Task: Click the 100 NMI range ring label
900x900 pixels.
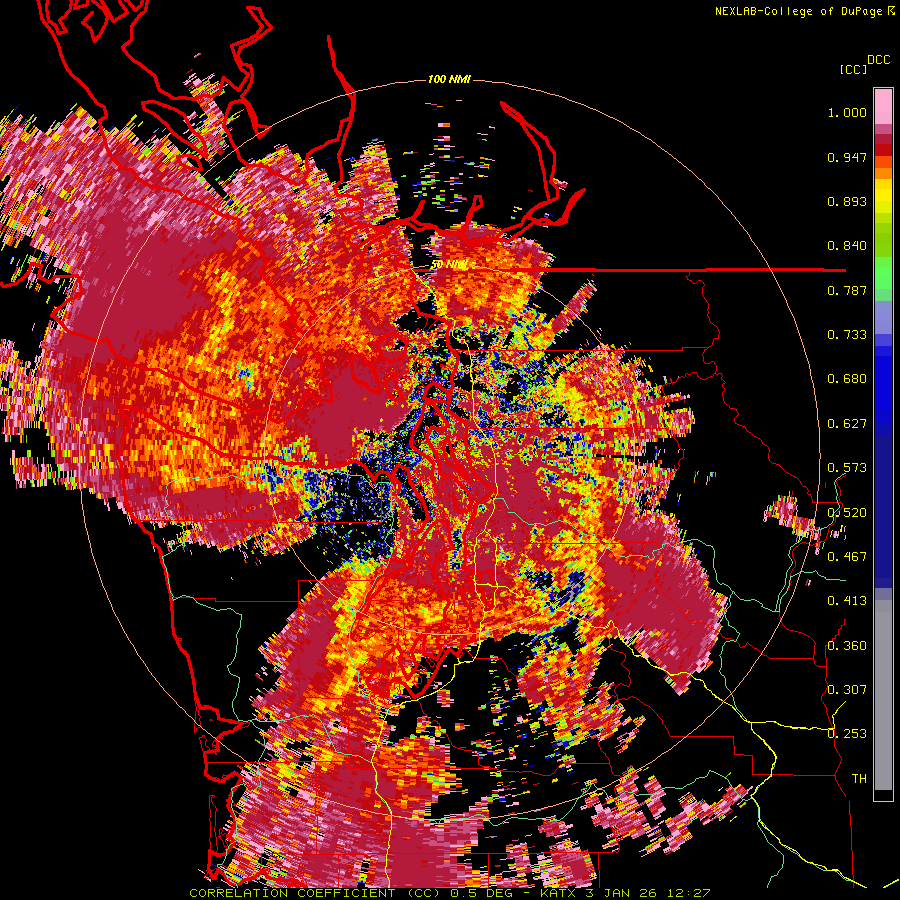Action: [449, 79]
